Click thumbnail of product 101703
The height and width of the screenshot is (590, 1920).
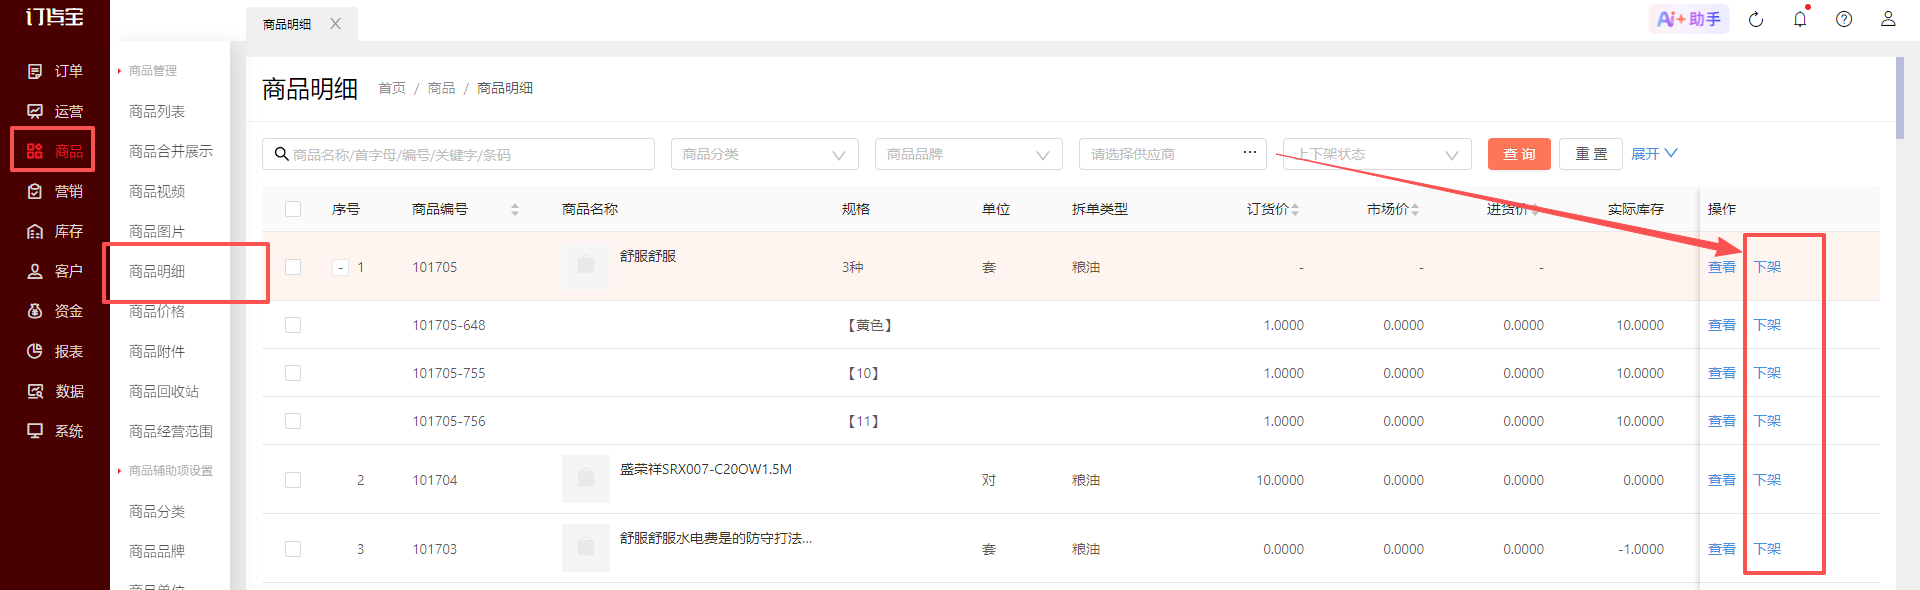pos(586,548)
